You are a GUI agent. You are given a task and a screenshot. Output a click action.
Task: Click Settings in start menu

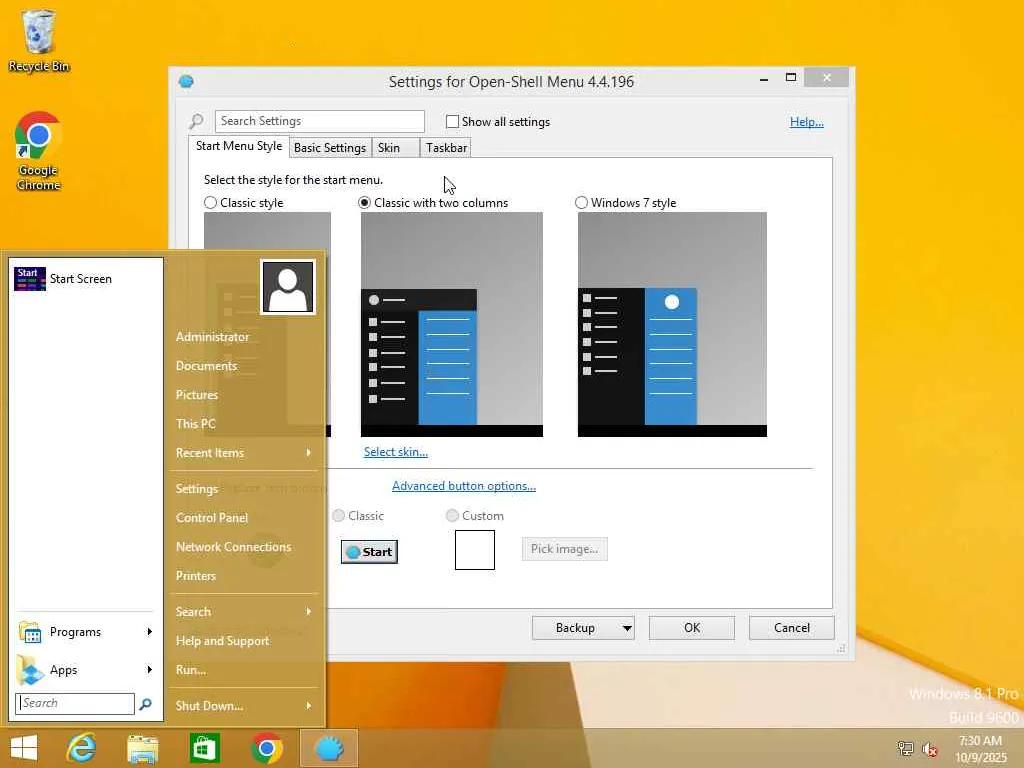[x=197, y=489]
